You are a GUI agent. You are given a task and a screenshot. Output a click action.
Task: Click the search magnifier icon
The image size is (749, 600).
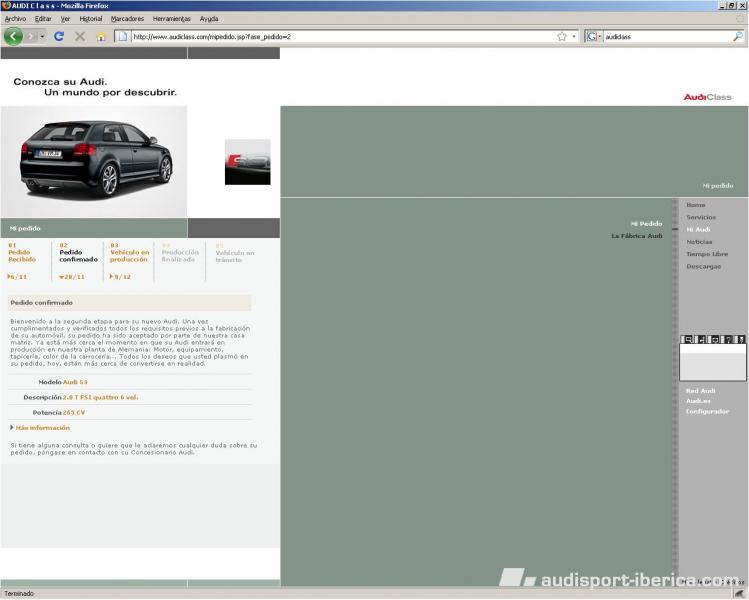tap(738, 36)
